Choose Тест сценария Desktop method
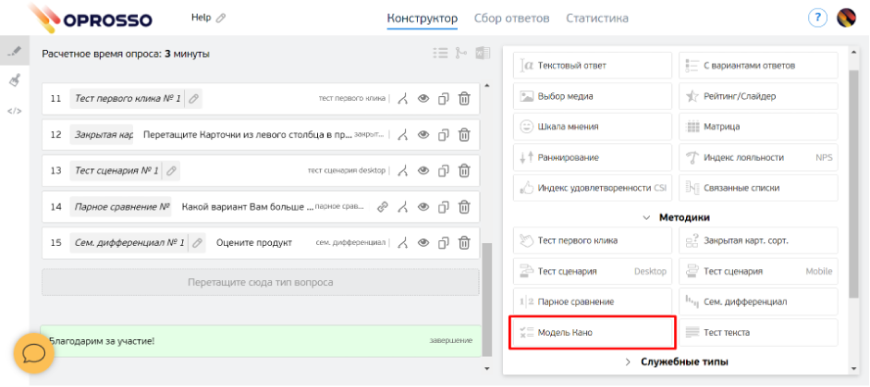Image resolution: width=870 pixels, height=387 pixels. 593,271
